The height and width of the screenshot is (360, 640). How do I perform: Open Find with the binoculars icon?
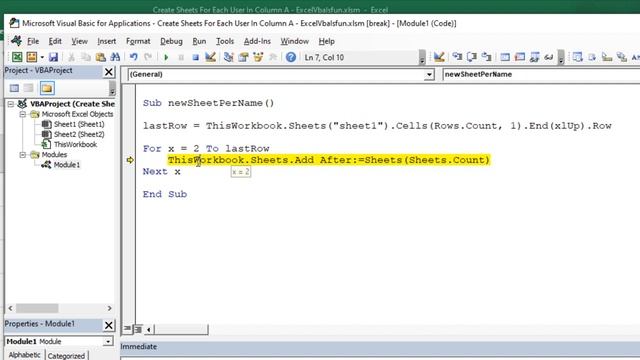115,57
